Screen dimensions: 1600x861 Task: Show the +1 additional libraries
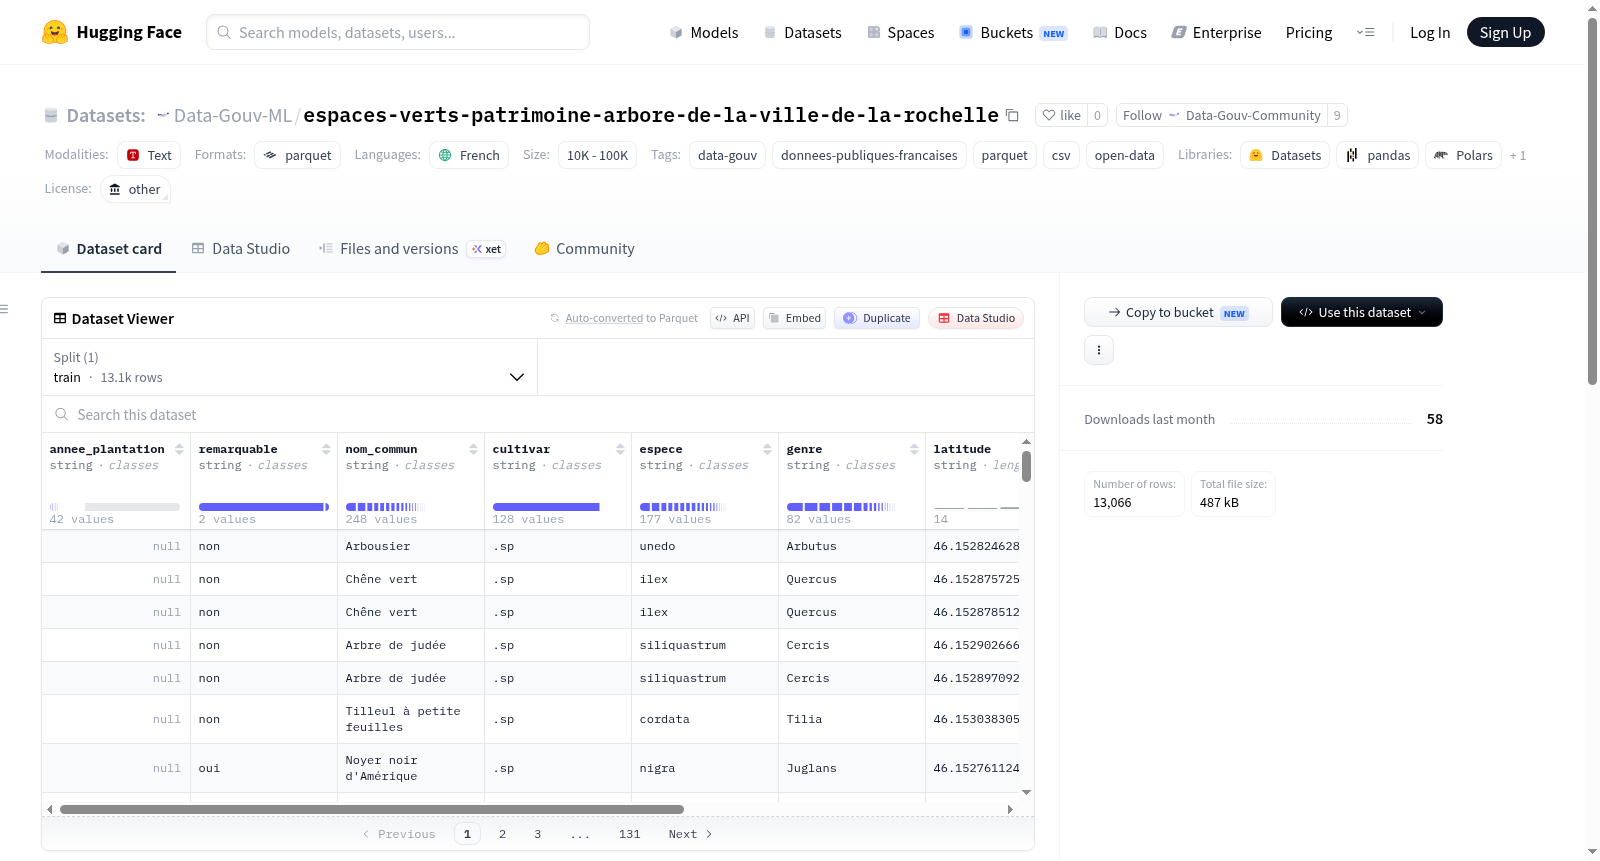pos(1517,155)
